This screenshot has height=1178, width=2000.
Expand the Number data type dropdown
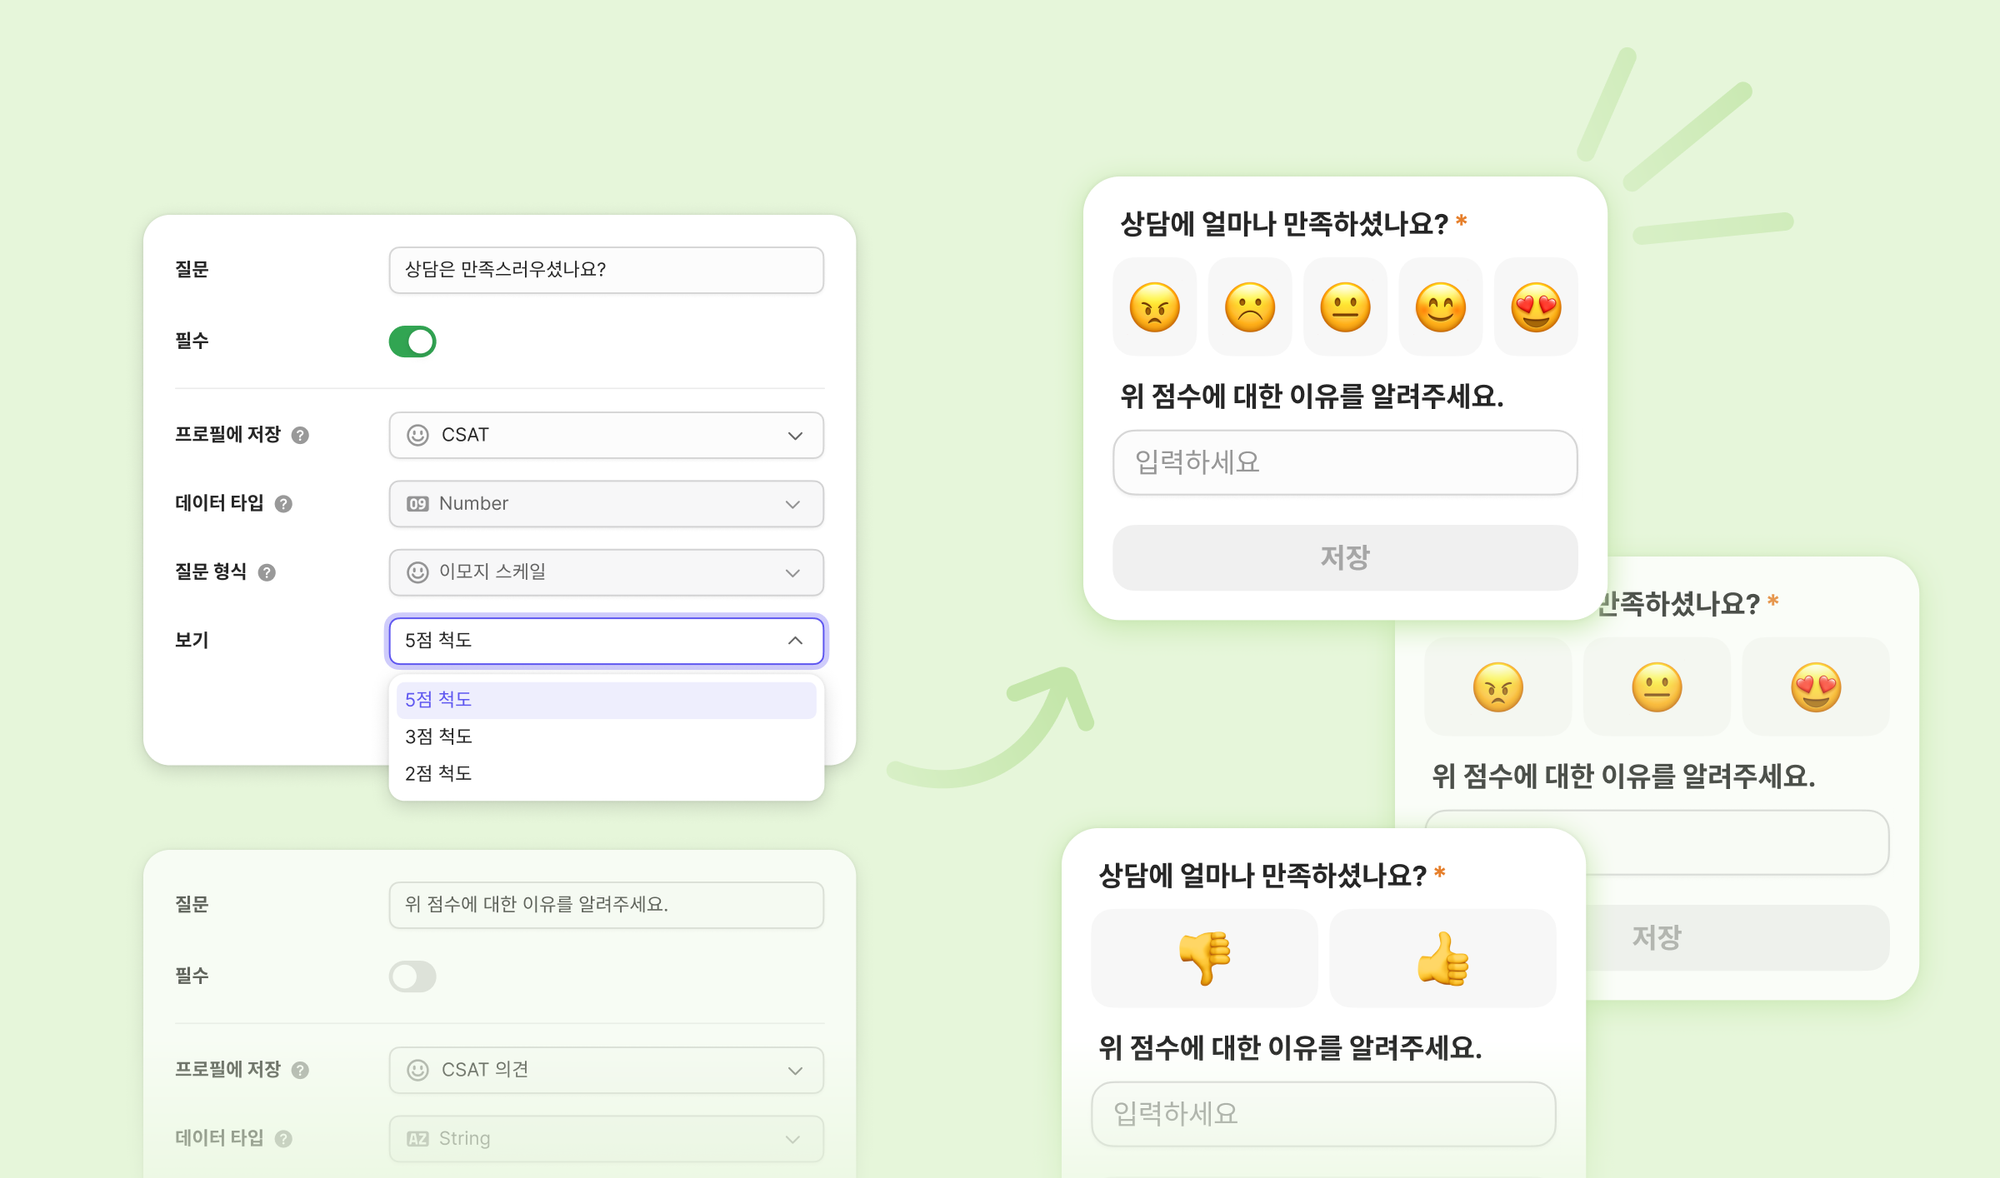click(606, 504)
